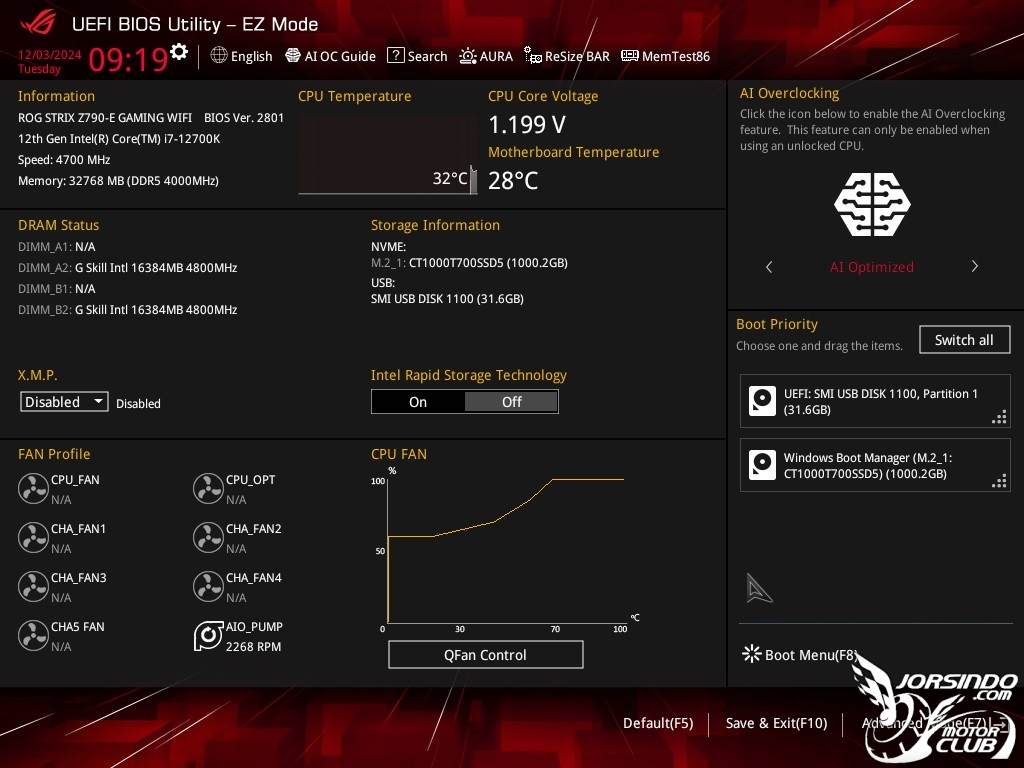The height and width of the screenshot is (768, 1024).
Task: Click the CHA_FAN4 fan icon
Action: click(208, 586)
